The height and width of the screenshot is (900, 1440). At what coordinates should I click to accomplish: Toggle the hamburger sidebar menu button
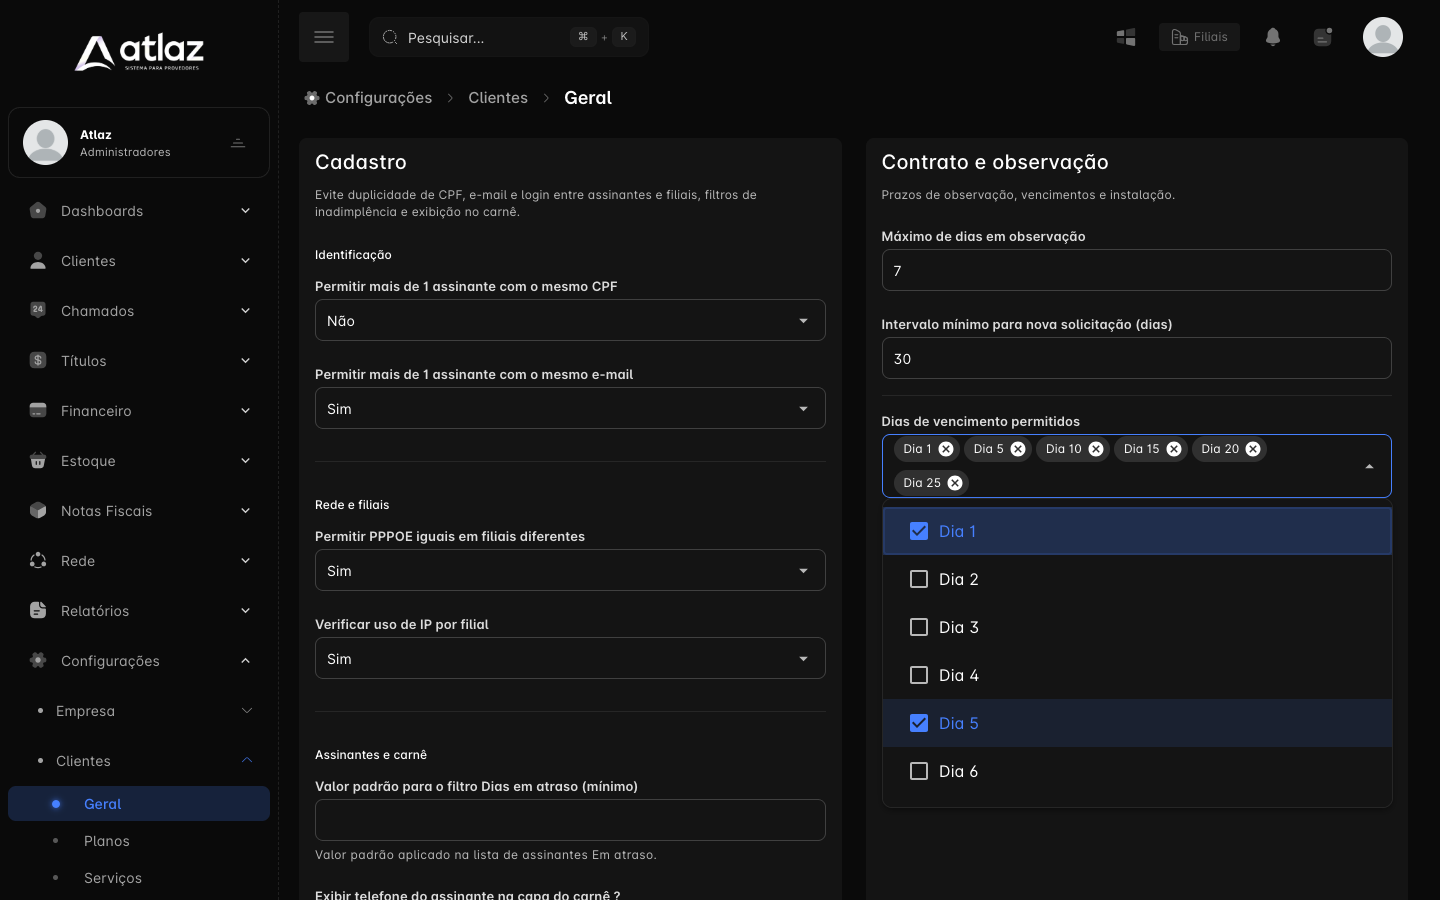pyautogui.click(x=324, y=37)
